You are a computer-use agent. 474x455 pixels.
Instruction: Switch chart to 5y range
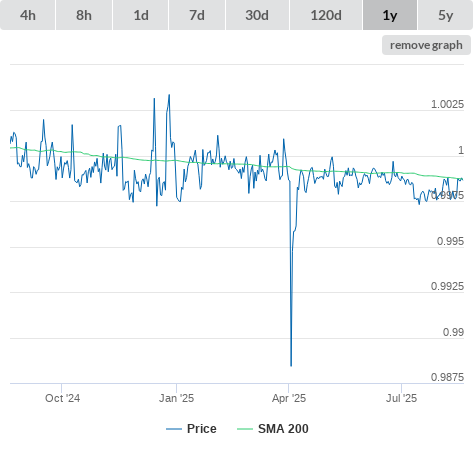pos(445,15)
